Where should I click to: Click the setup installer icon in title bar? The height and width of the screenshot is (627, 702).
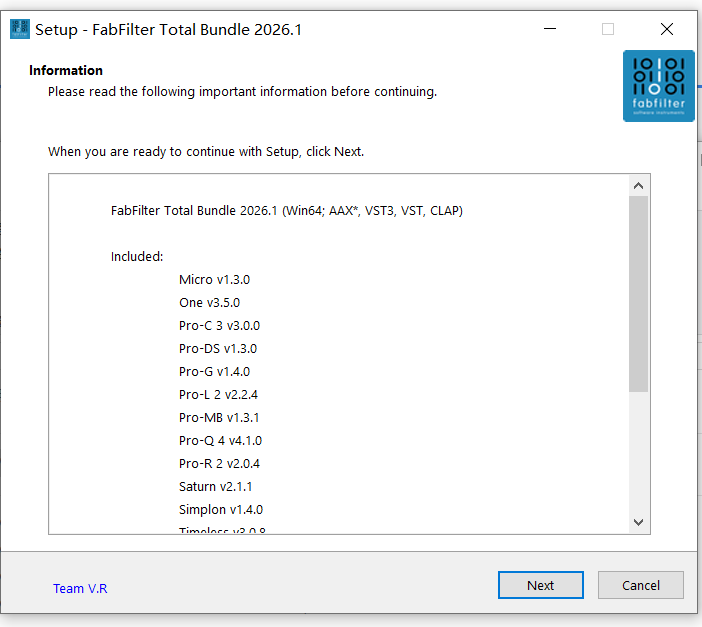pyautogui.click(x=19, y=29)
